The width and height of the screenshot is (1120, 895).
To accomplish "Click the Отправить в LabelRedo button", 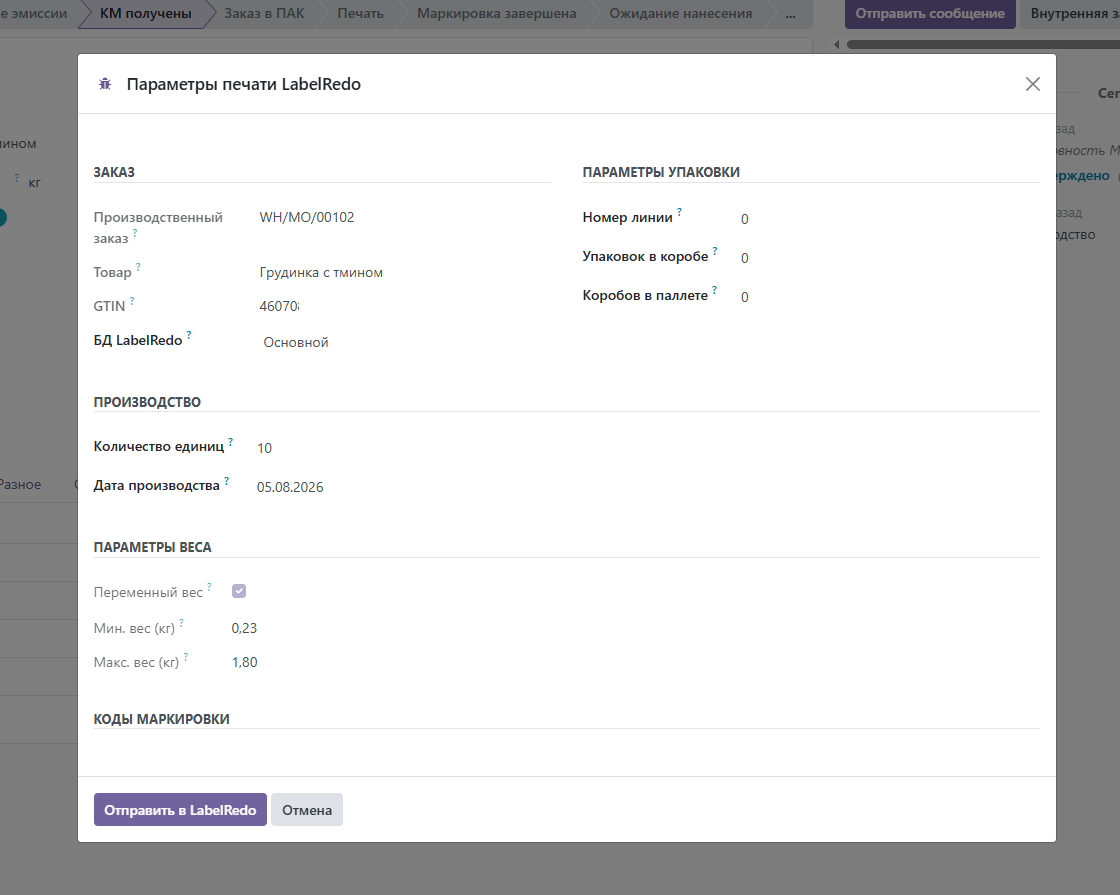I will [180, 810].
